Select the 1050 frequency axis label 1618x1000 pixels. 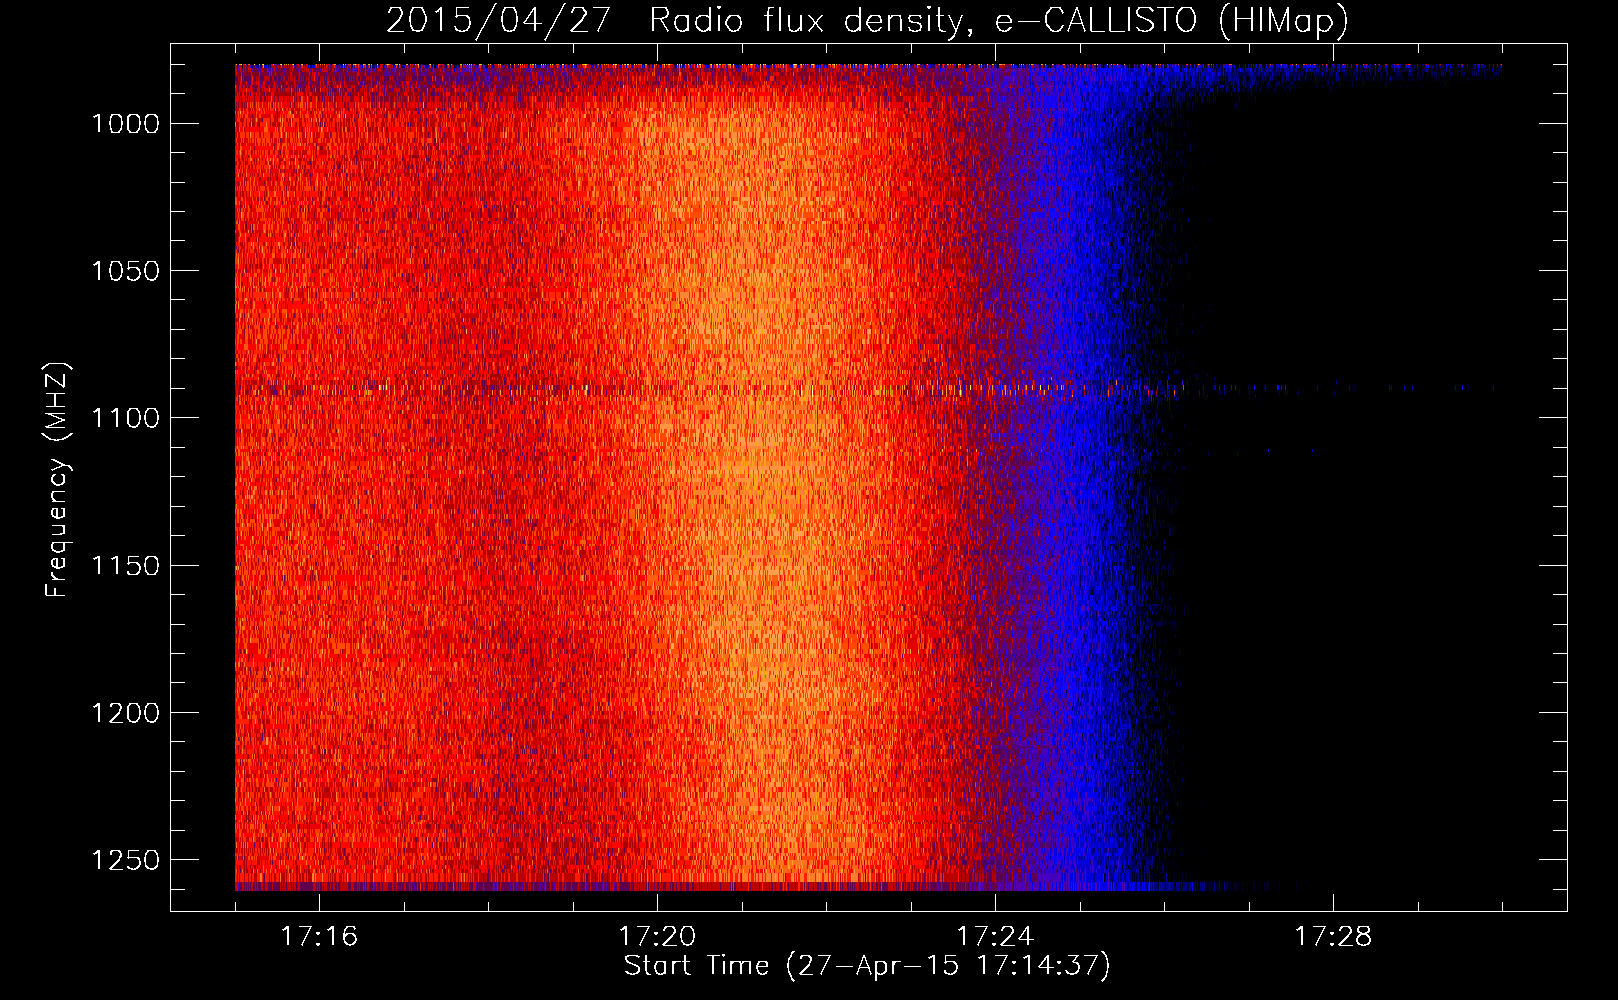click(x=125, y=271)
